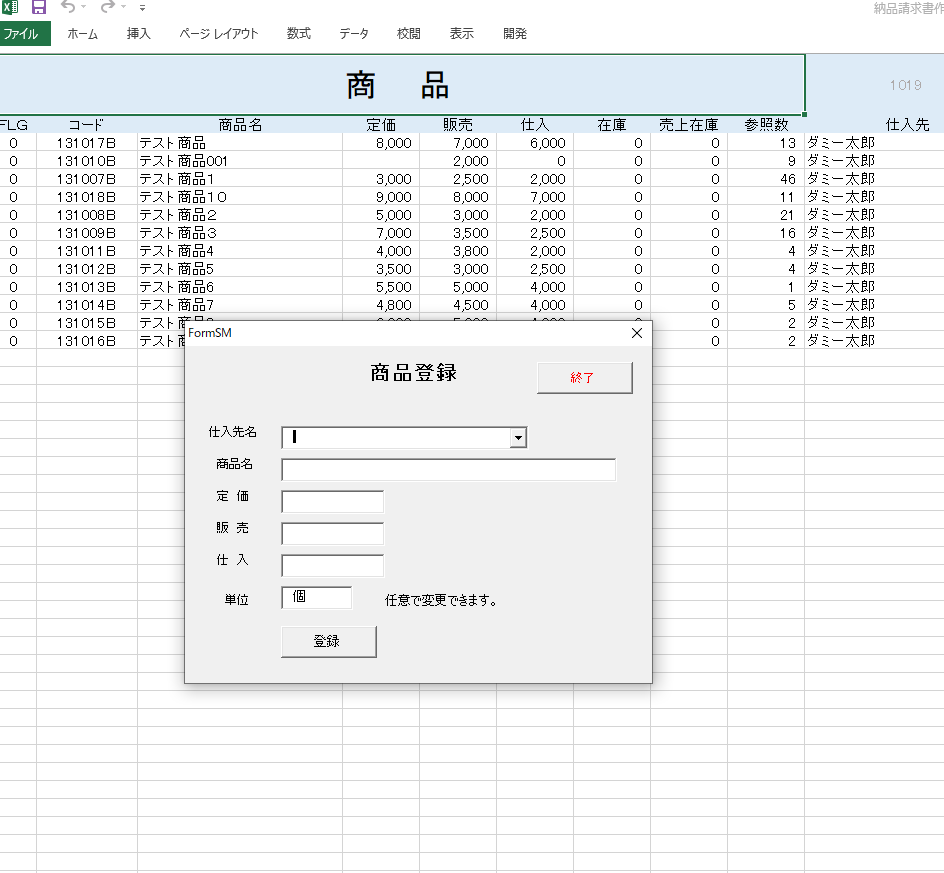This screenshot has width=944, height=873.
Task: Switch to the 校閲 ribbon tab
Action: [x=409, y=34]
